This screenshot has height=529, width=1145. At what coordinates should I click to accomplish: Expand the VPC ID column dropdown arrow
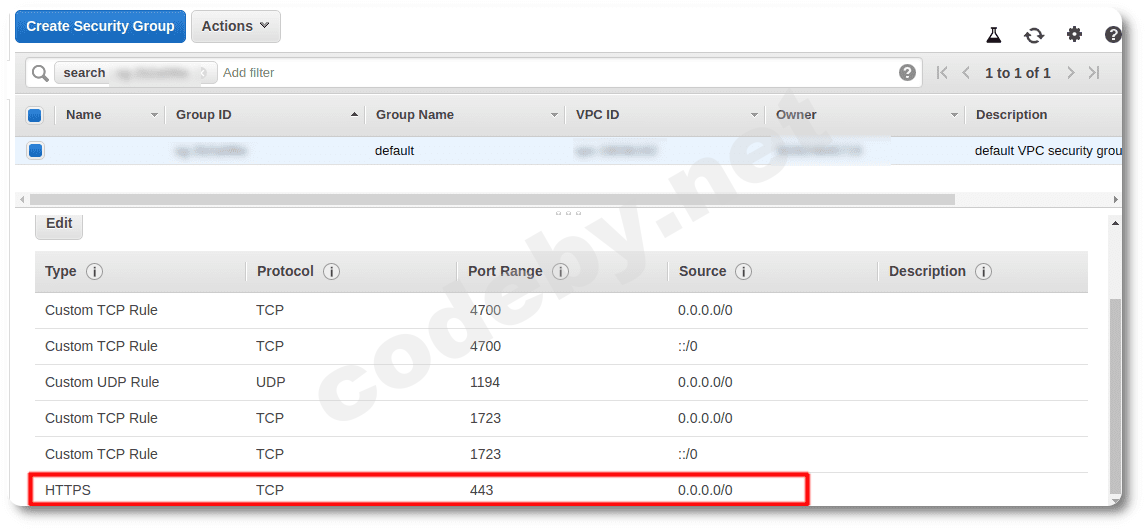754,115
